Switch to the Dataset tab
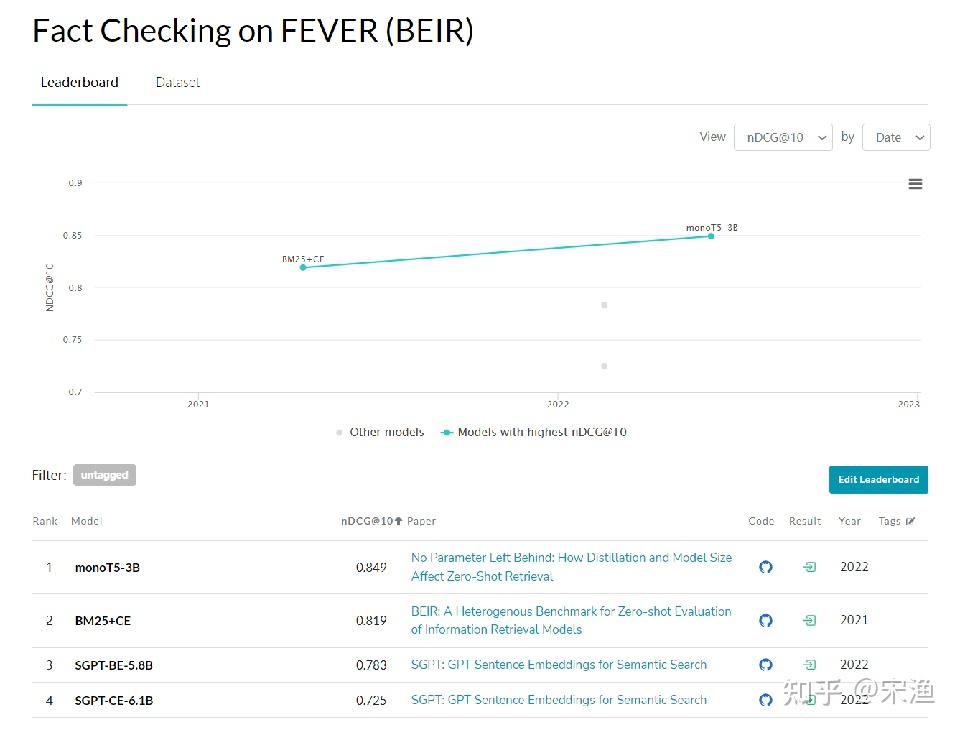Viewport: 960px width, 730px height. pos(177,82)
